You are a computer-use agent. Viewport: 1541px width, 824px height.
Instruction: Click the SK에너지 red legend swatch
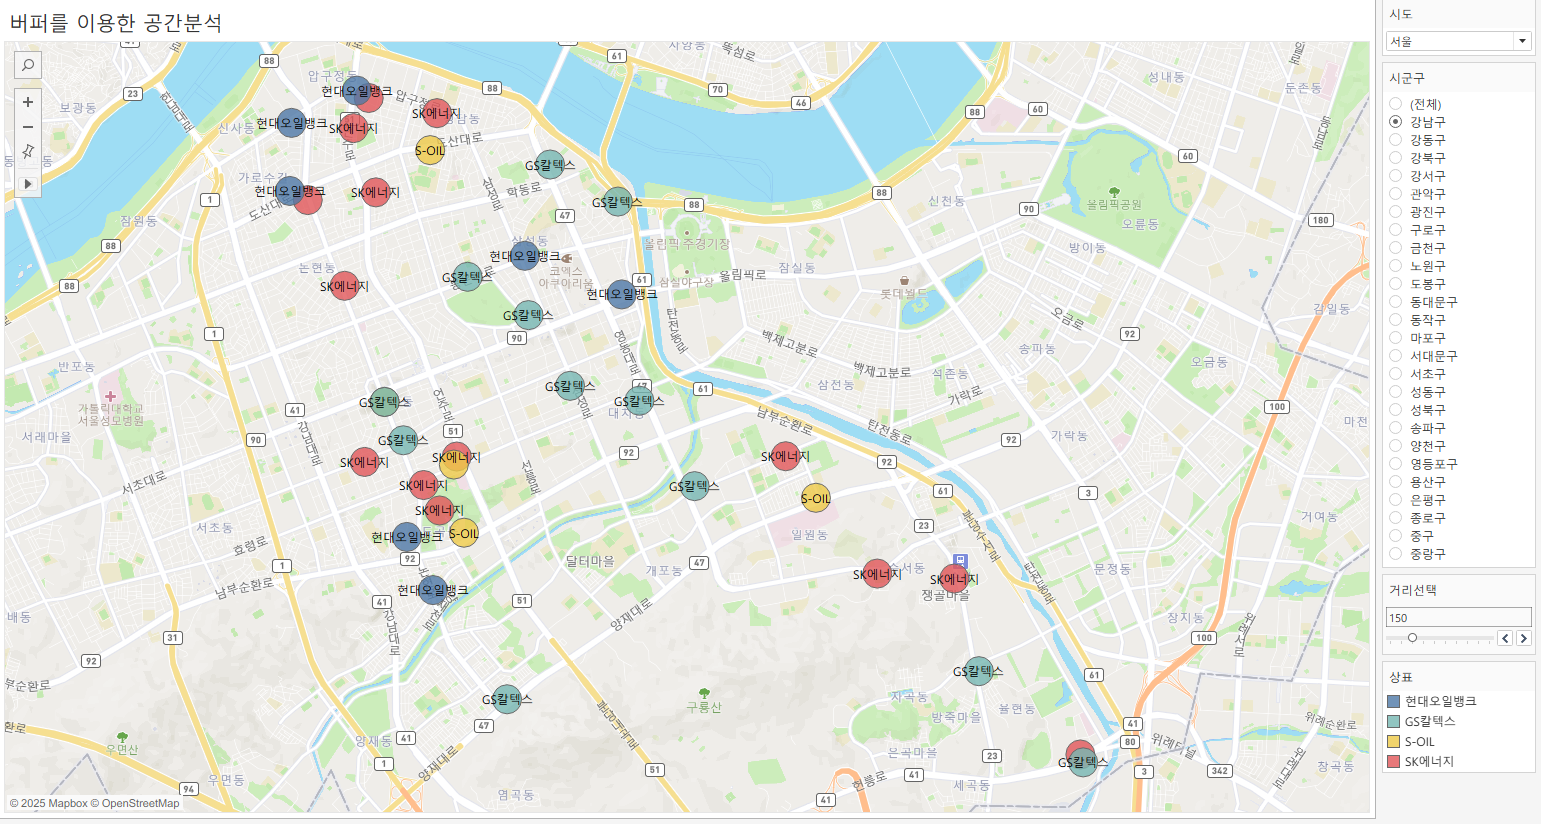tap(1394, 761)
